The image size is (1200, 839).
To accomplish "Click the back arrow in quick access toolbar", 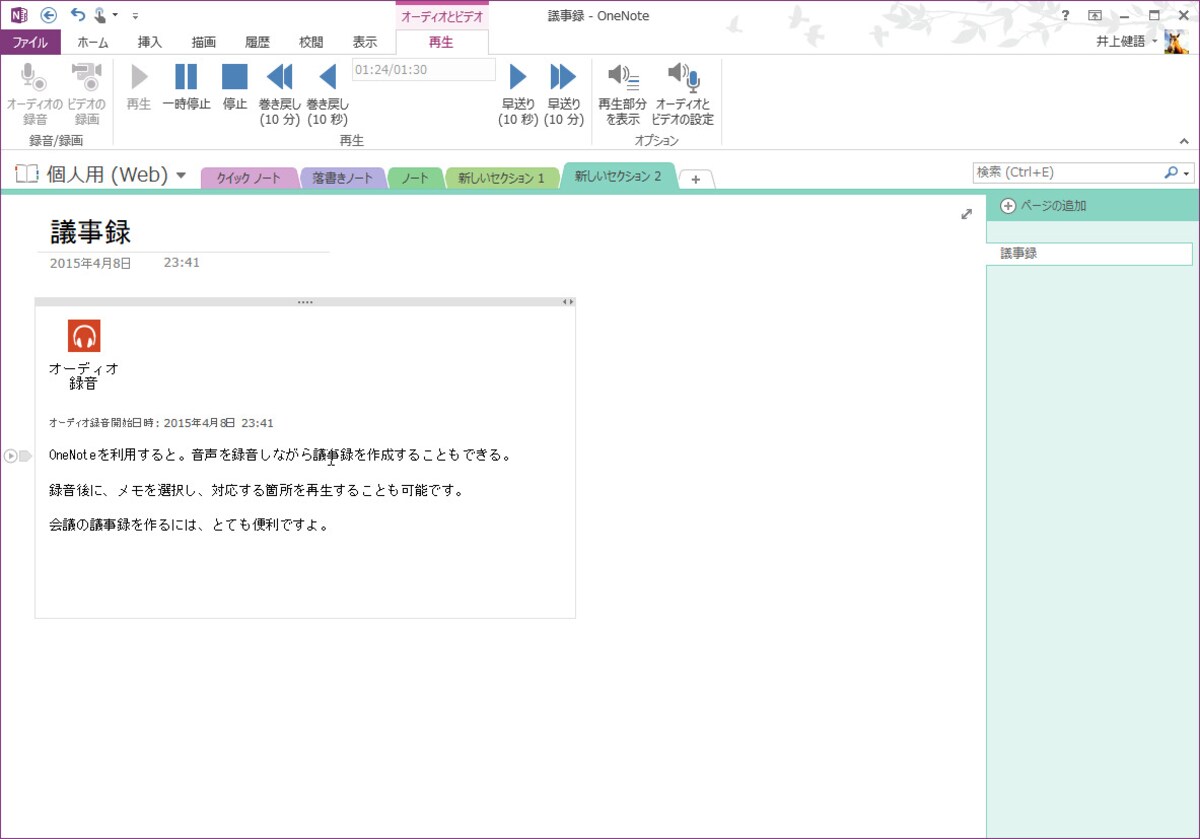I will click(x=49, y=15).
